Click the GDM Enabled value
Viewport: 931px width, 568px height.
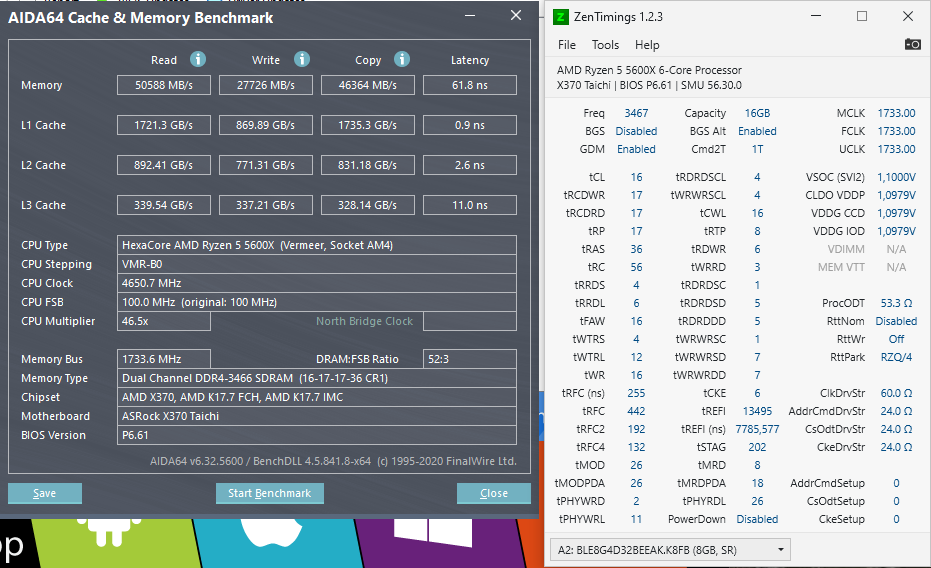tap(636, 149)
